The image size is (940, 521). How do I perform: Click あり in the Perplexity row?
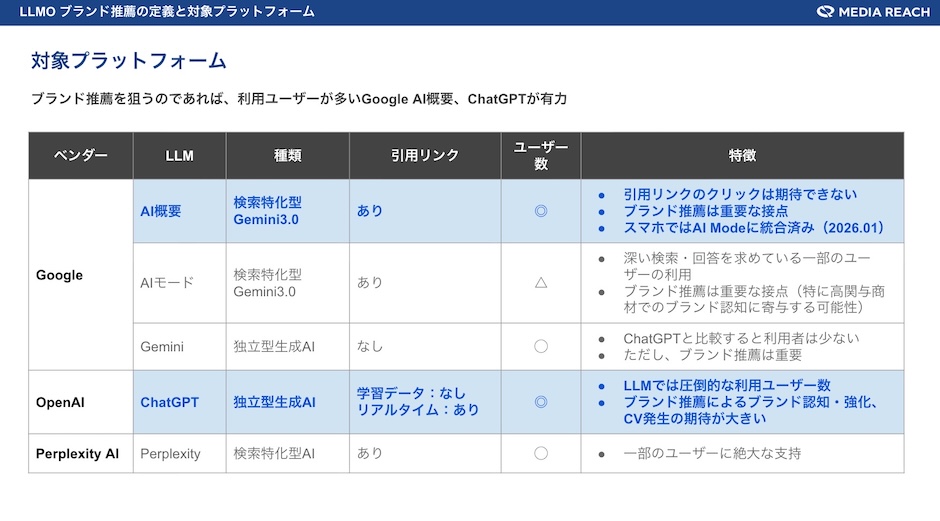tap(369, 453)
